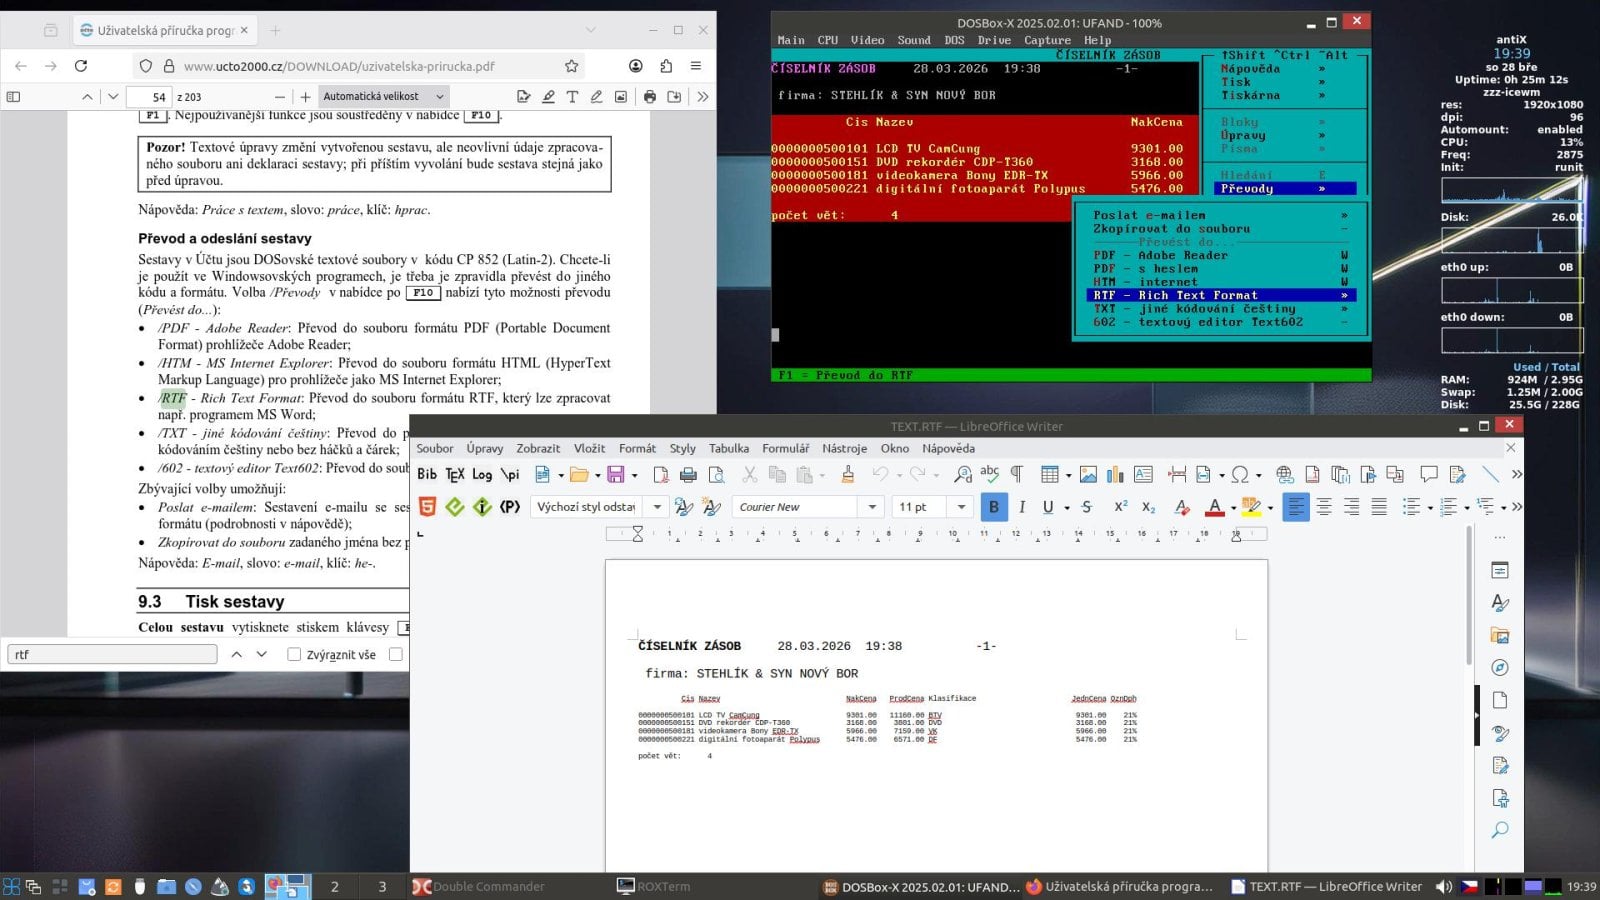Viewport: 1600px width, 900px height.
Task: Save the PDF in Firefox viewer
Action: click(674, 97)
